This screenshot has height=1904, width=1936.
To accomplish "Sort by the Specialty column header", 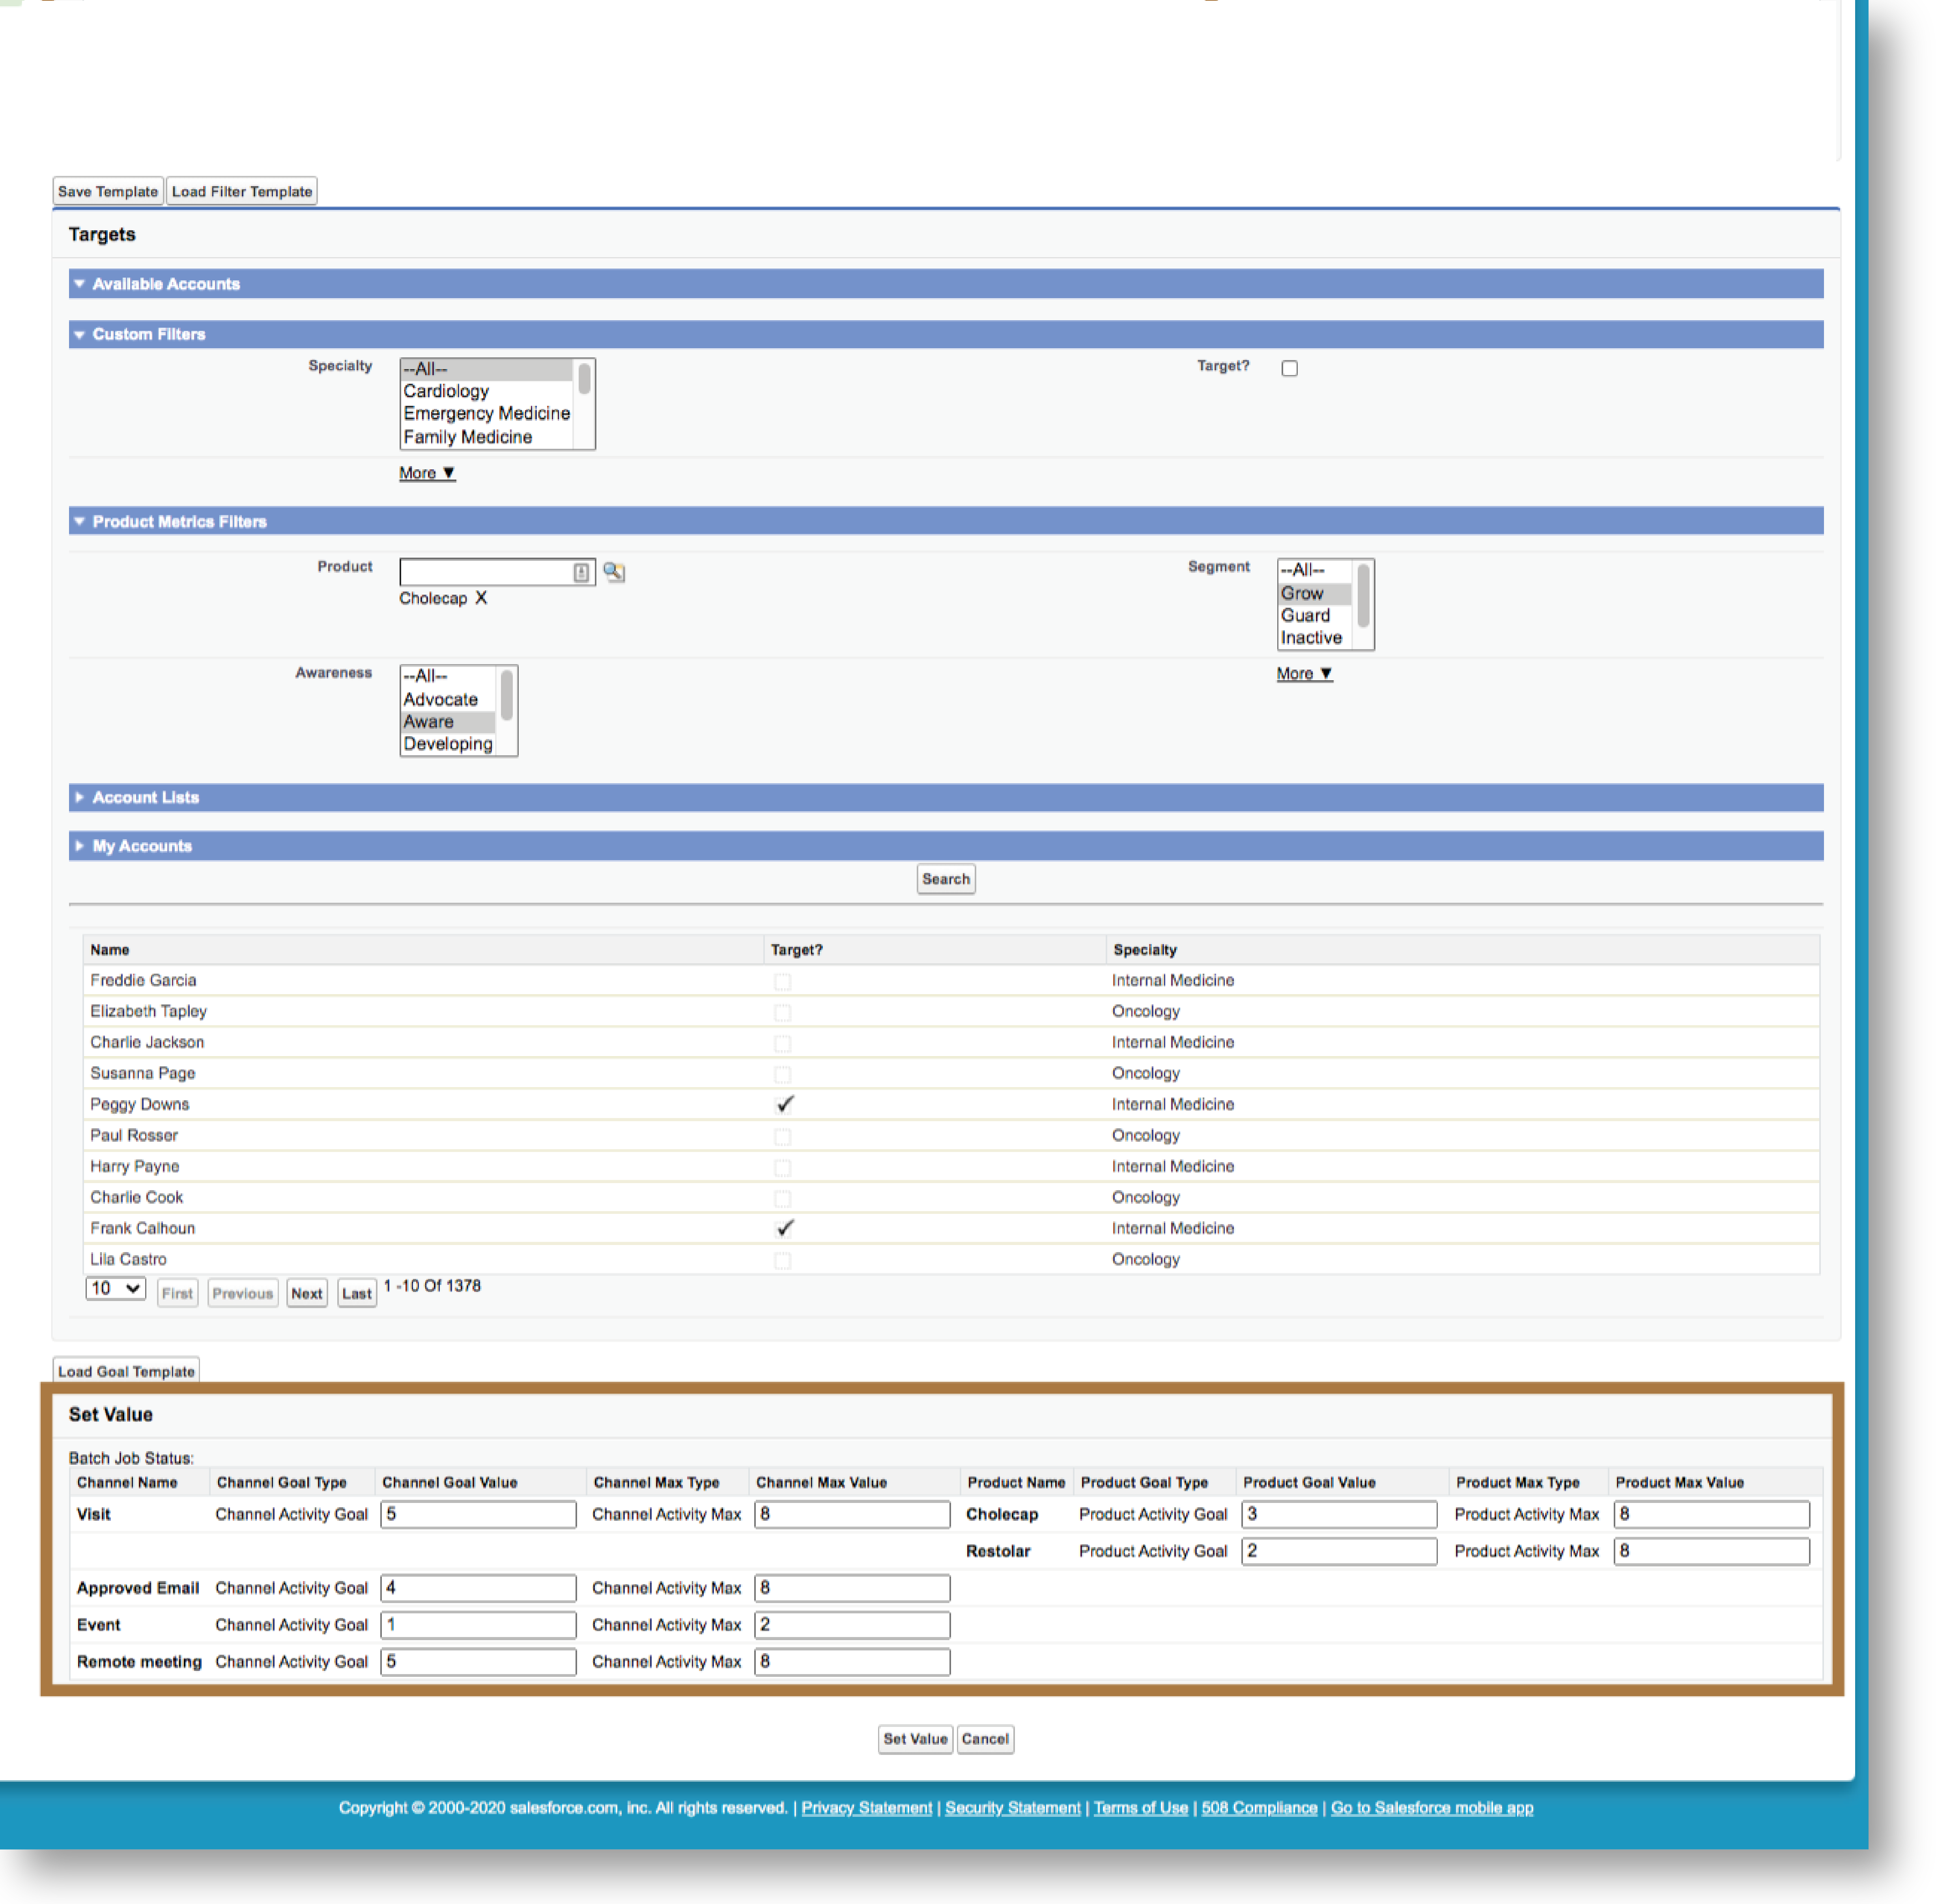I will pyautogui.click(x=1145, y=950).
